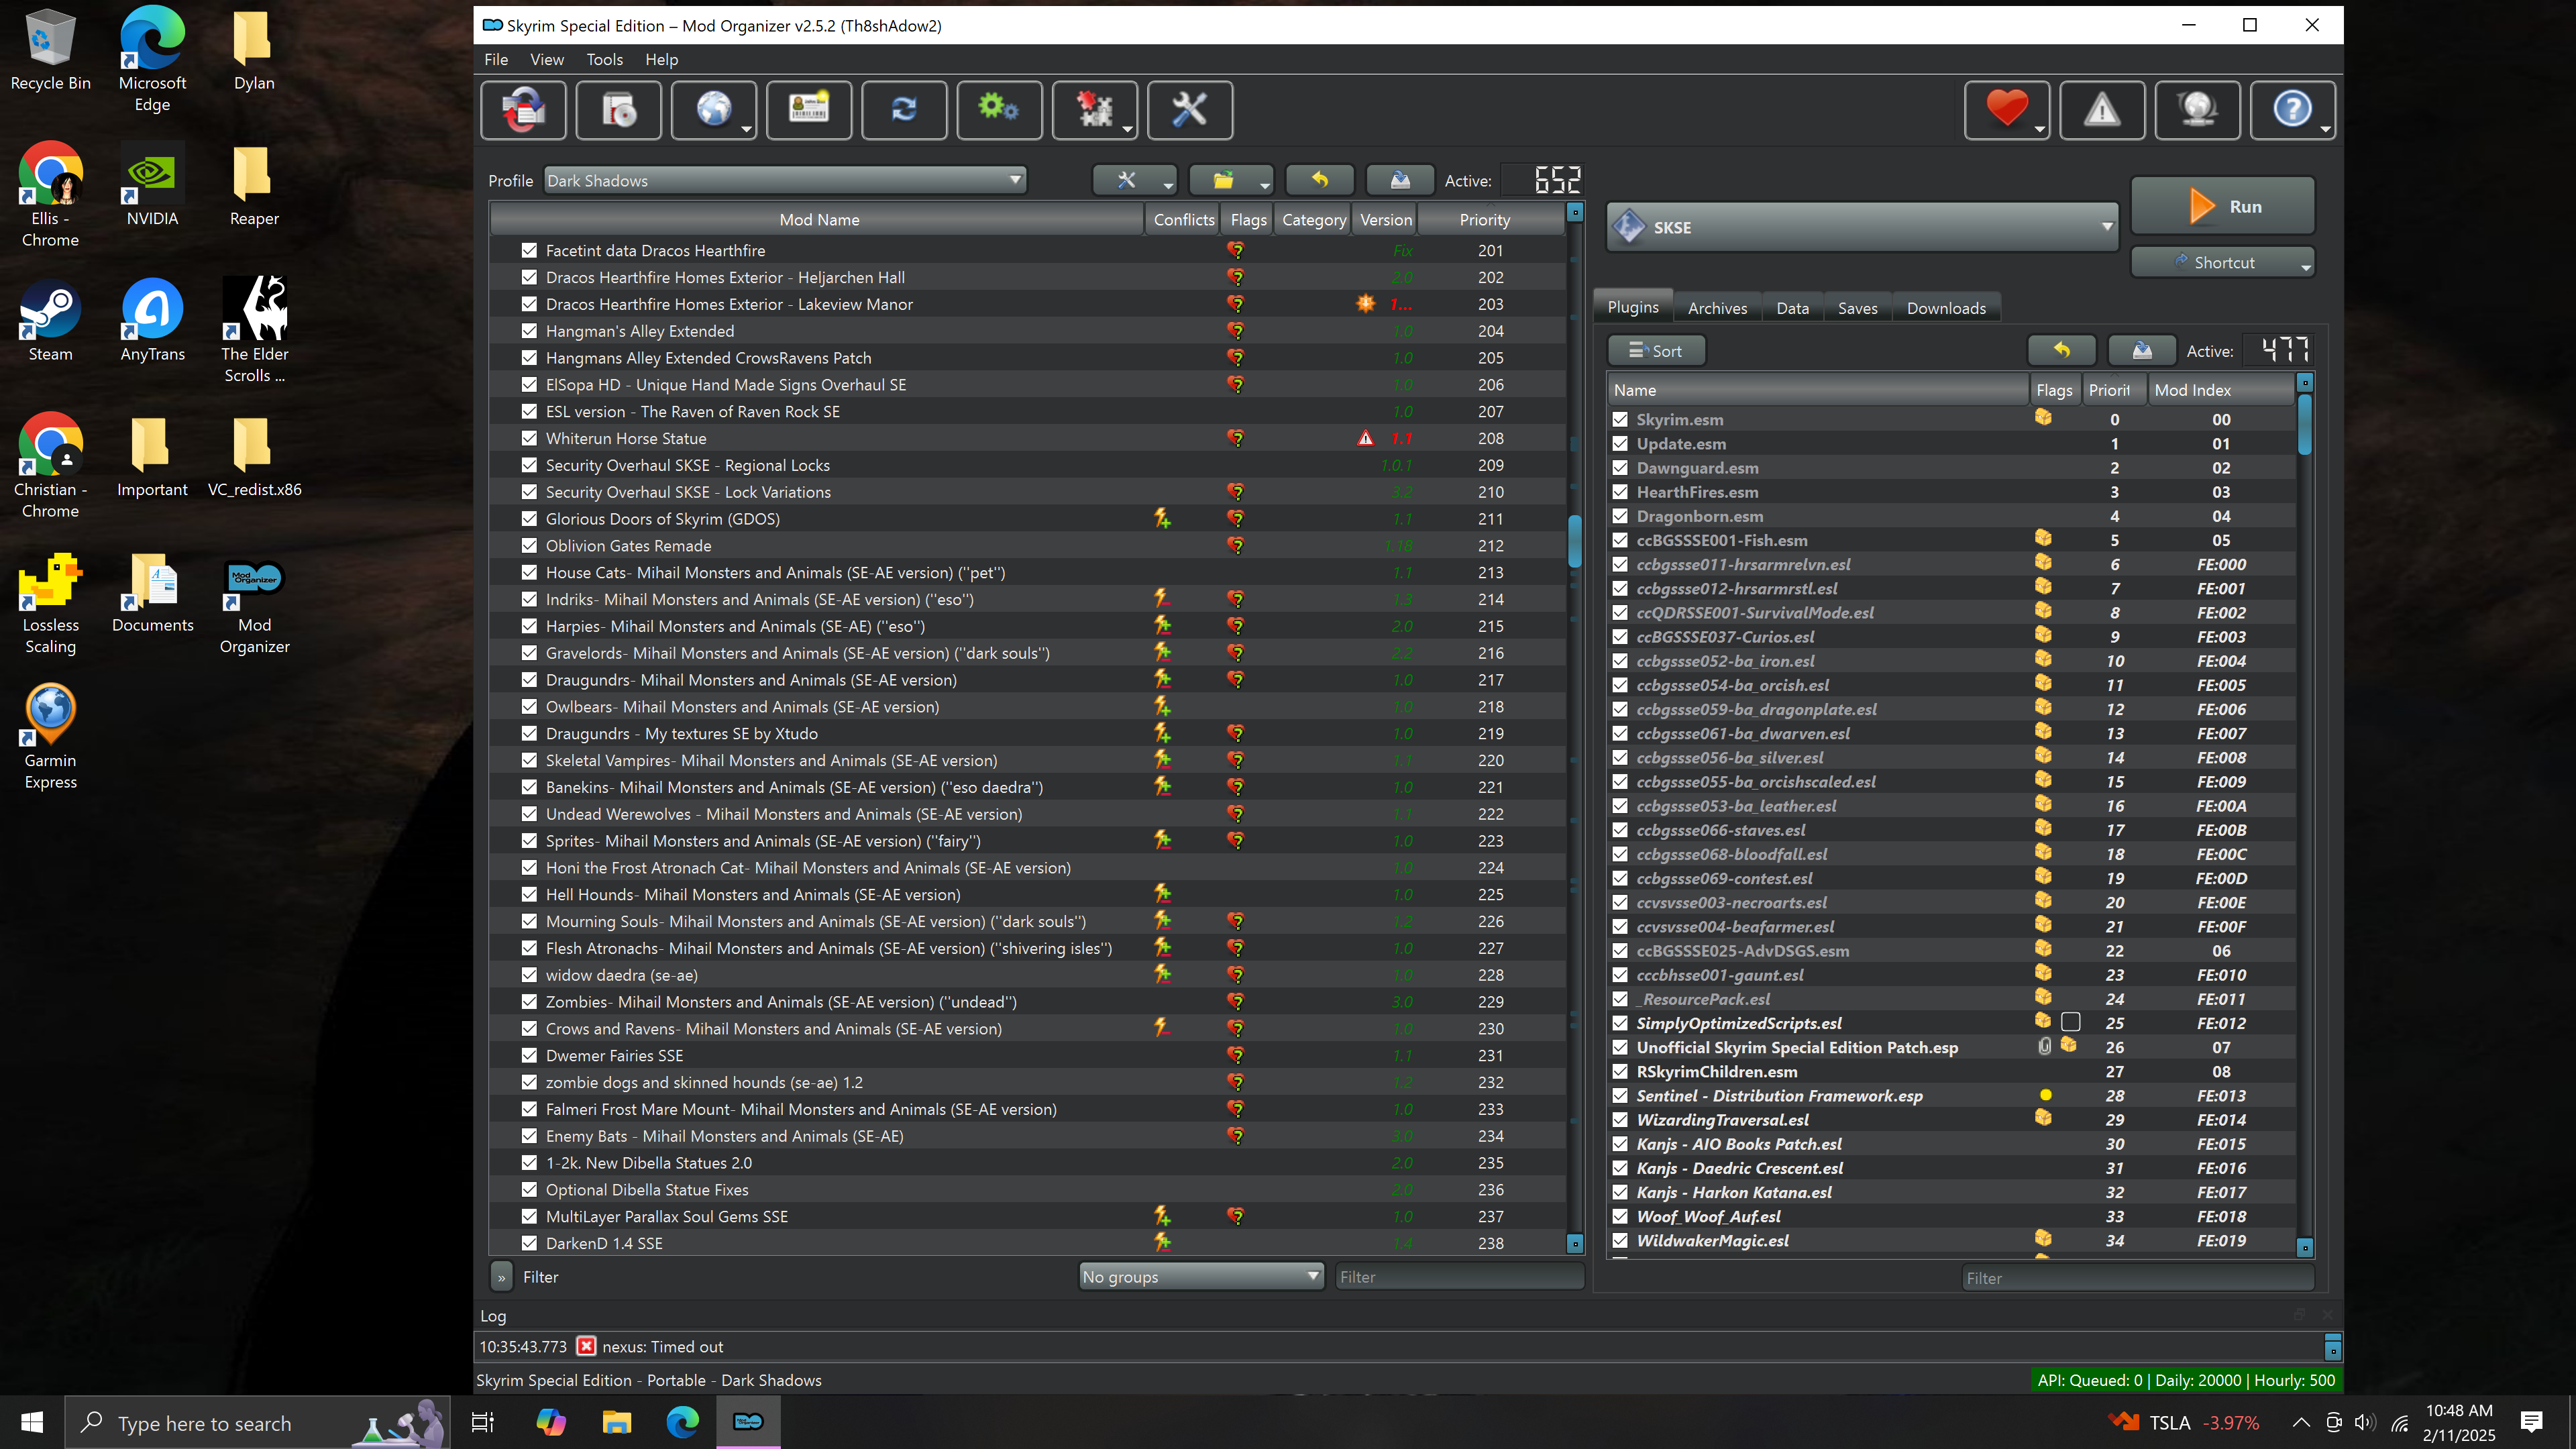Switch to the Downloads tab
Viewport: 2576px width, 1449px height.
(1946, 308)
